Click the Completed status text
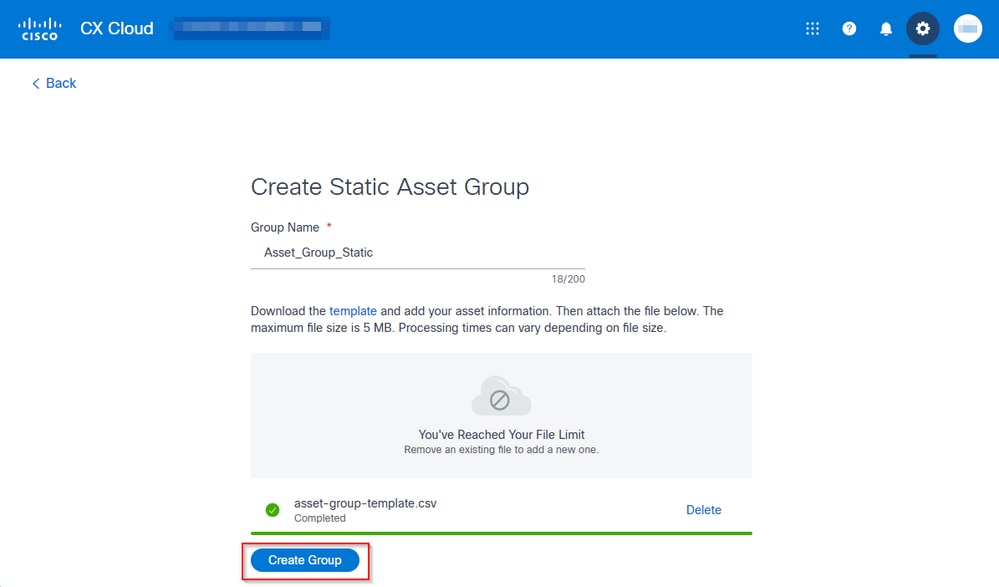Image resolution: width=999 pixels, height=587 pixels. (320, 518)
